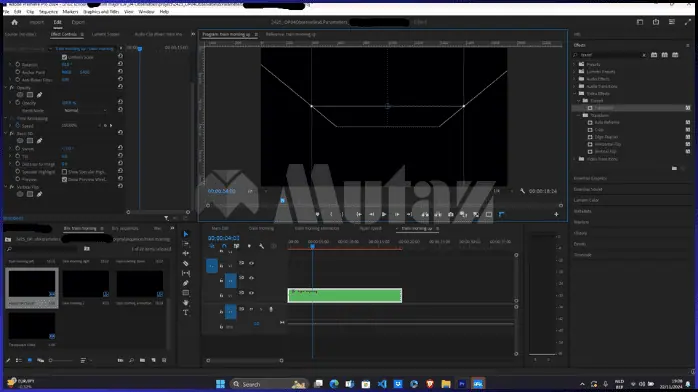Open the Lumetri Color panel
This screenshot has height=392, width=698.
point(586,200)
